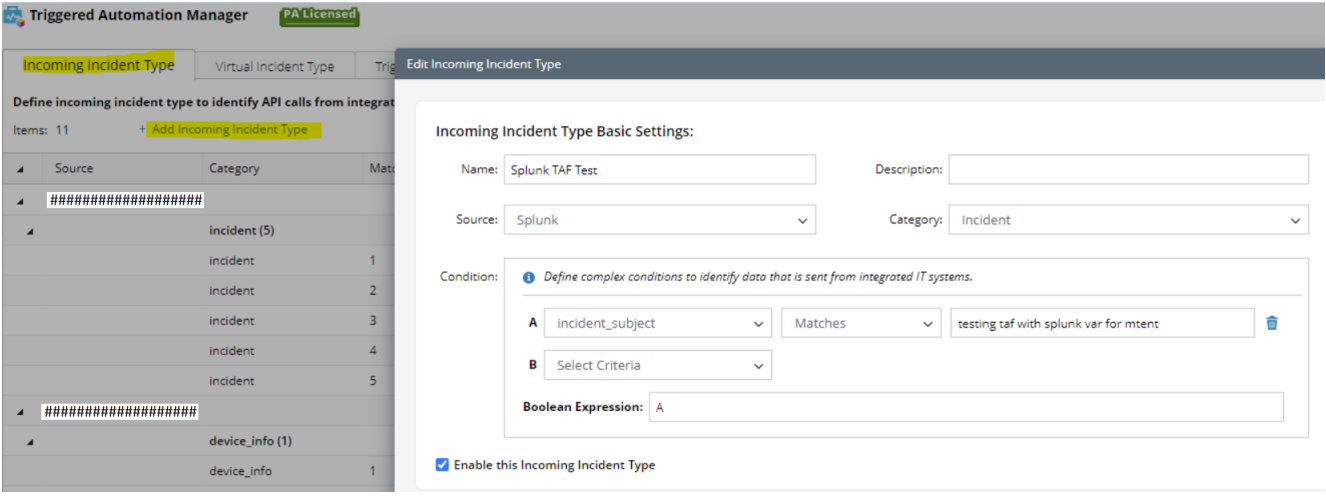
Task: Click the PA Licensed badge
Action: 319,16
